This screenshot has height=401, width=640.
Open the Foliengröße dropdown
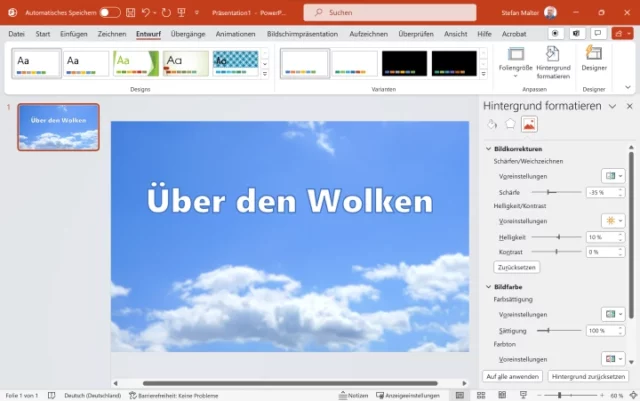(x=516, y=63)
